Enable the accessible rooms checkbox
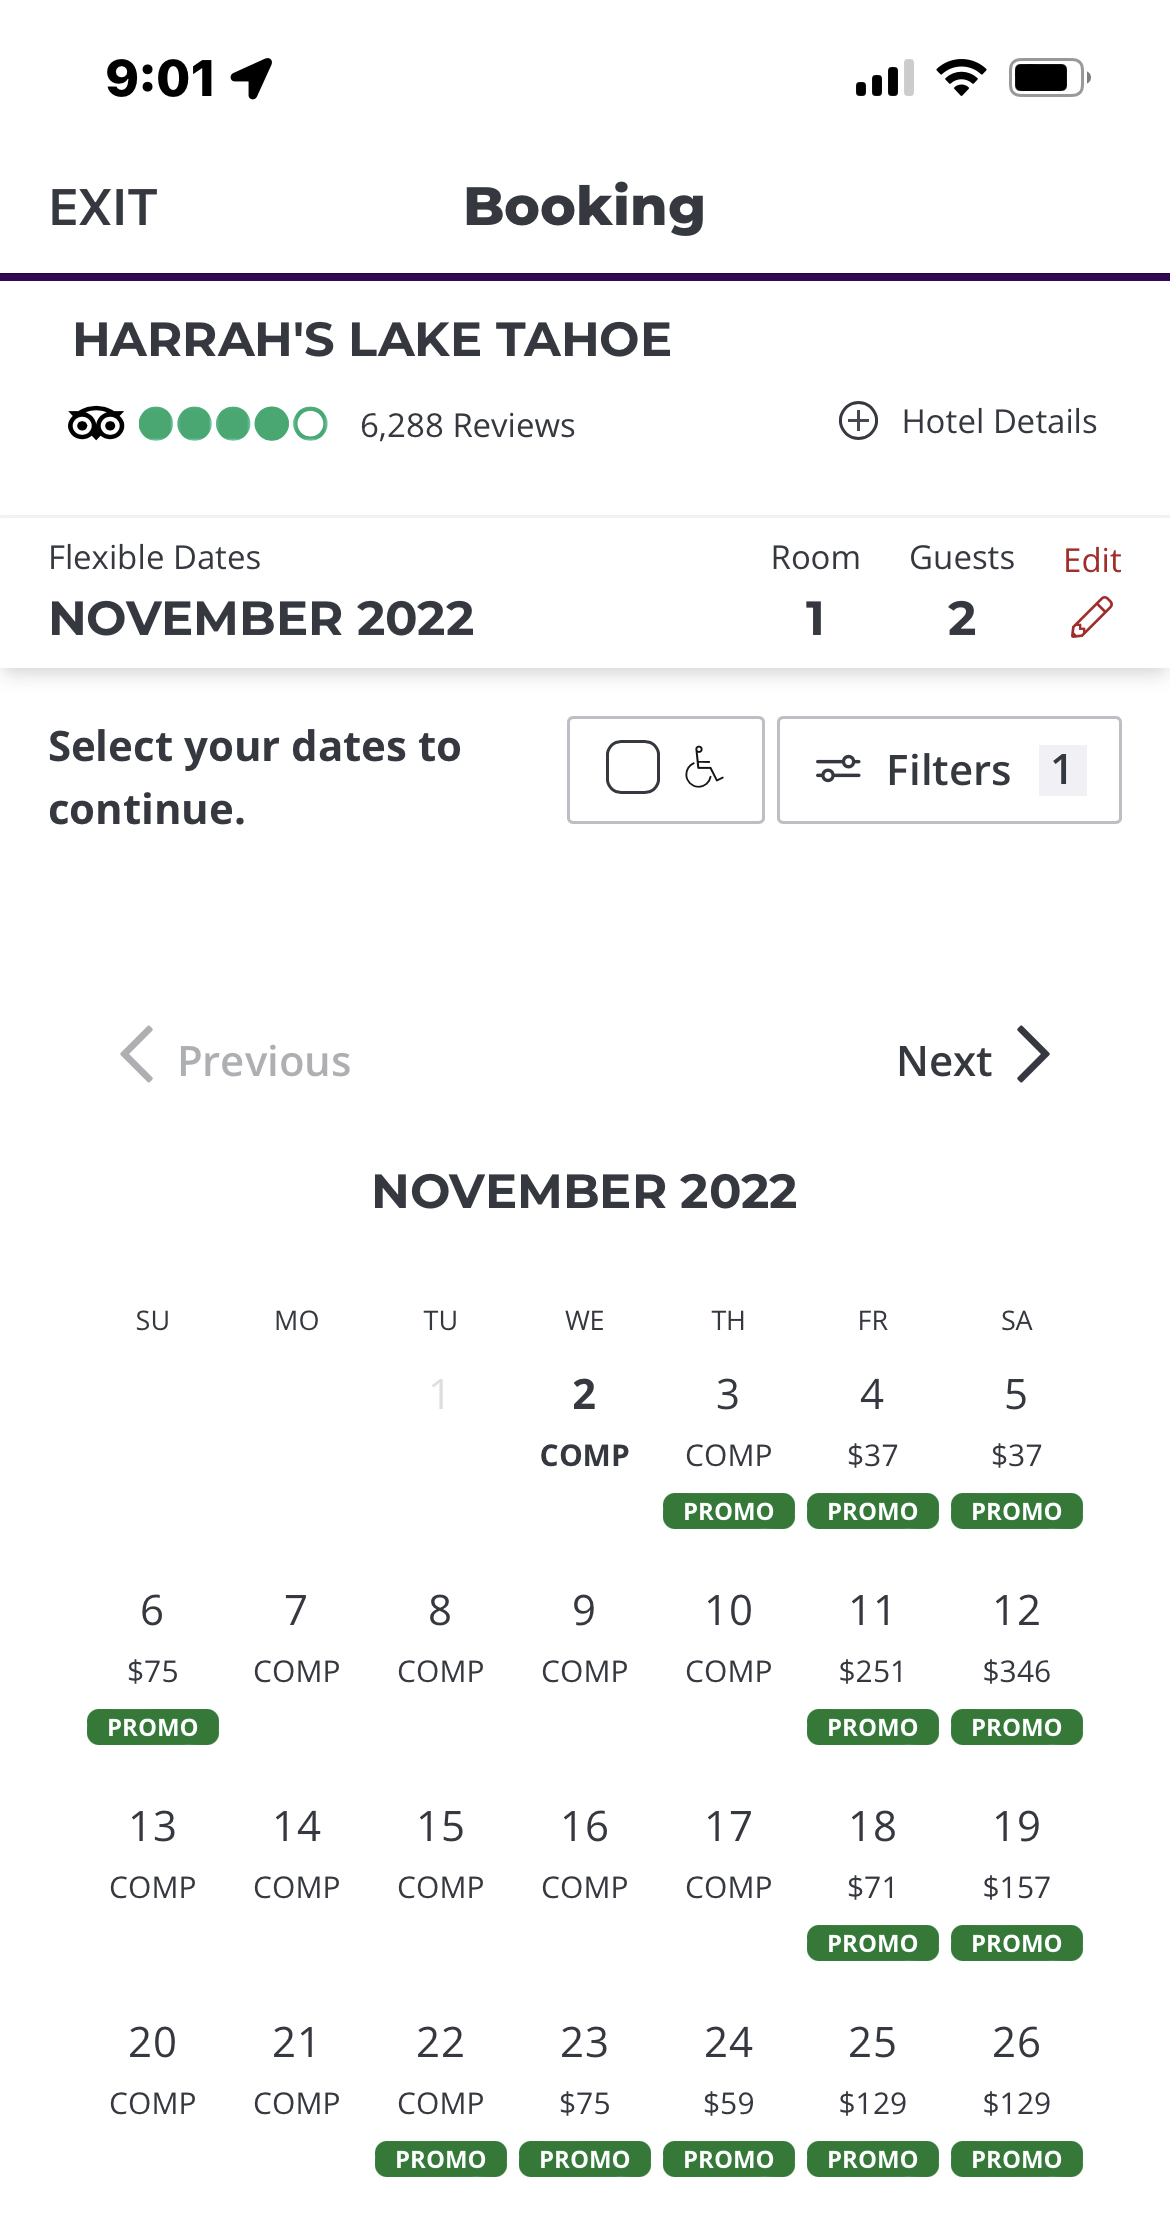Viewport: 1170px width, 2236px height. (x=632, y=768)
